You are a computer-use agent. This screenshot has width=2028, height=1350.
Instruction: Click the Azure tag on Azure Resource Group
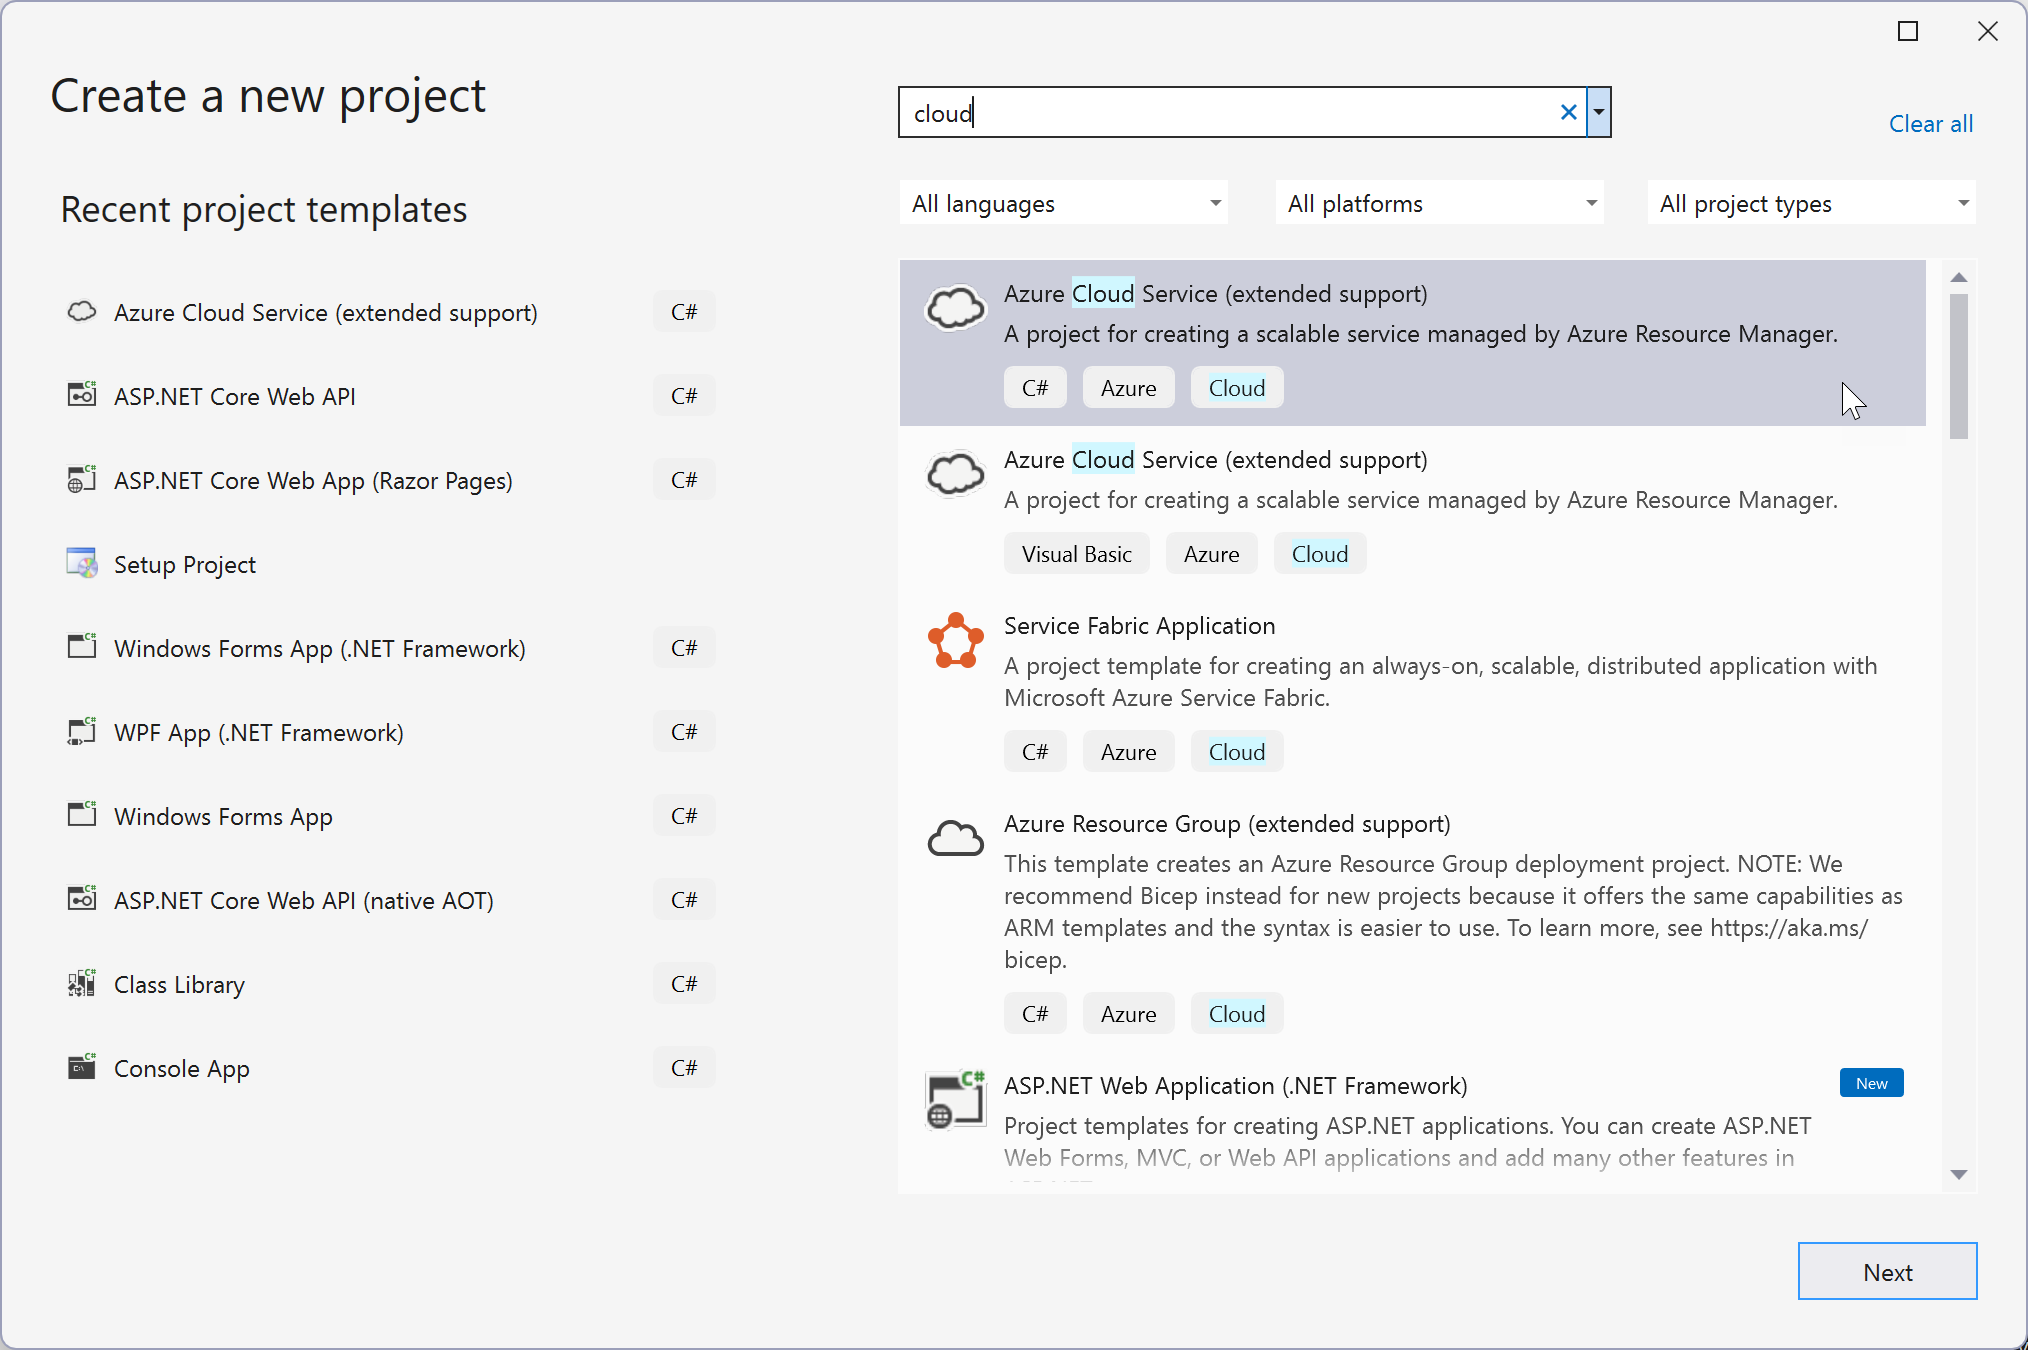coord(1129,1012)
